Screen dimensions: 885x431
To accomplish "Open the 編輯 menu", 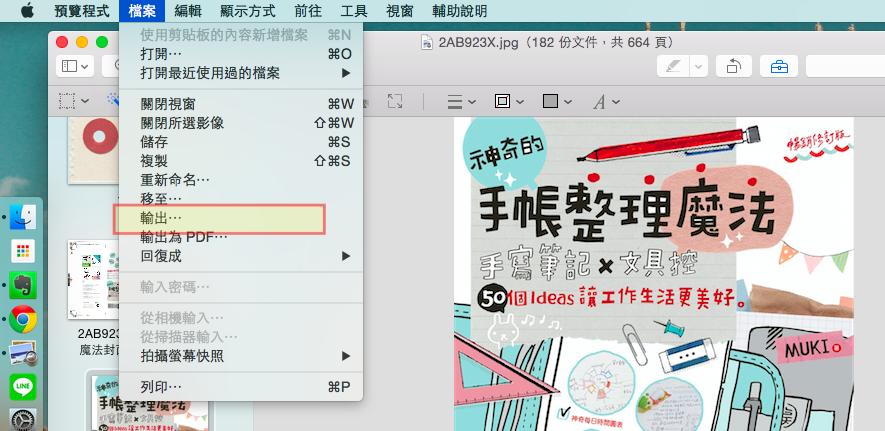I will click(188, 11).
